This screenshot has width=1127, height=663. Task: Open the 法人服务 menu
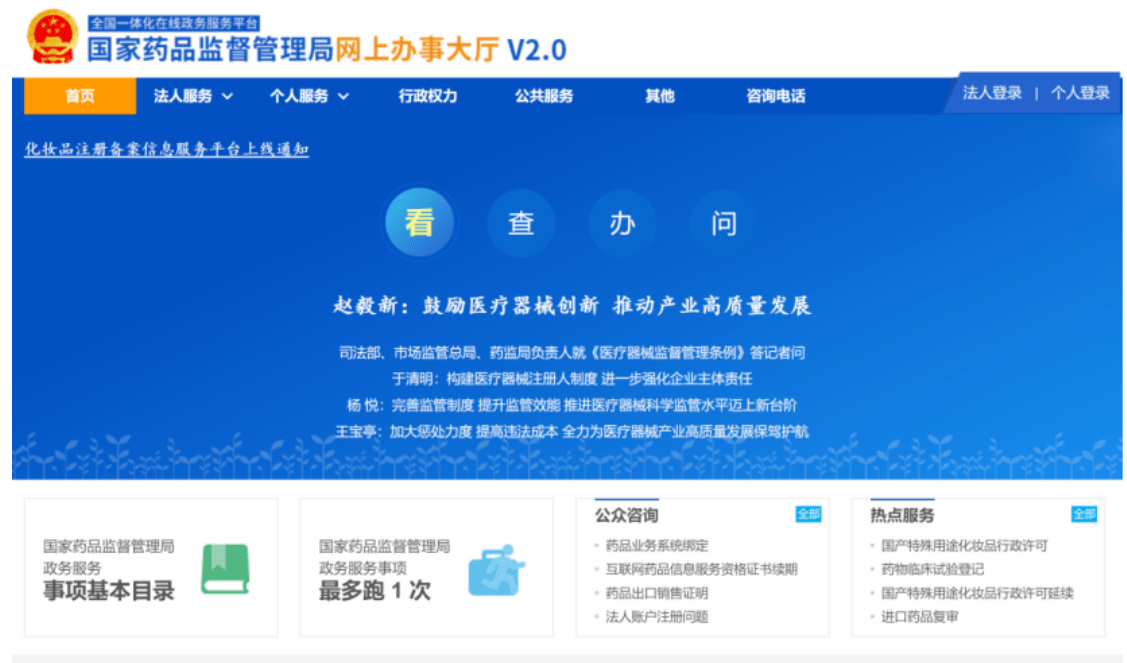point(183,96)
